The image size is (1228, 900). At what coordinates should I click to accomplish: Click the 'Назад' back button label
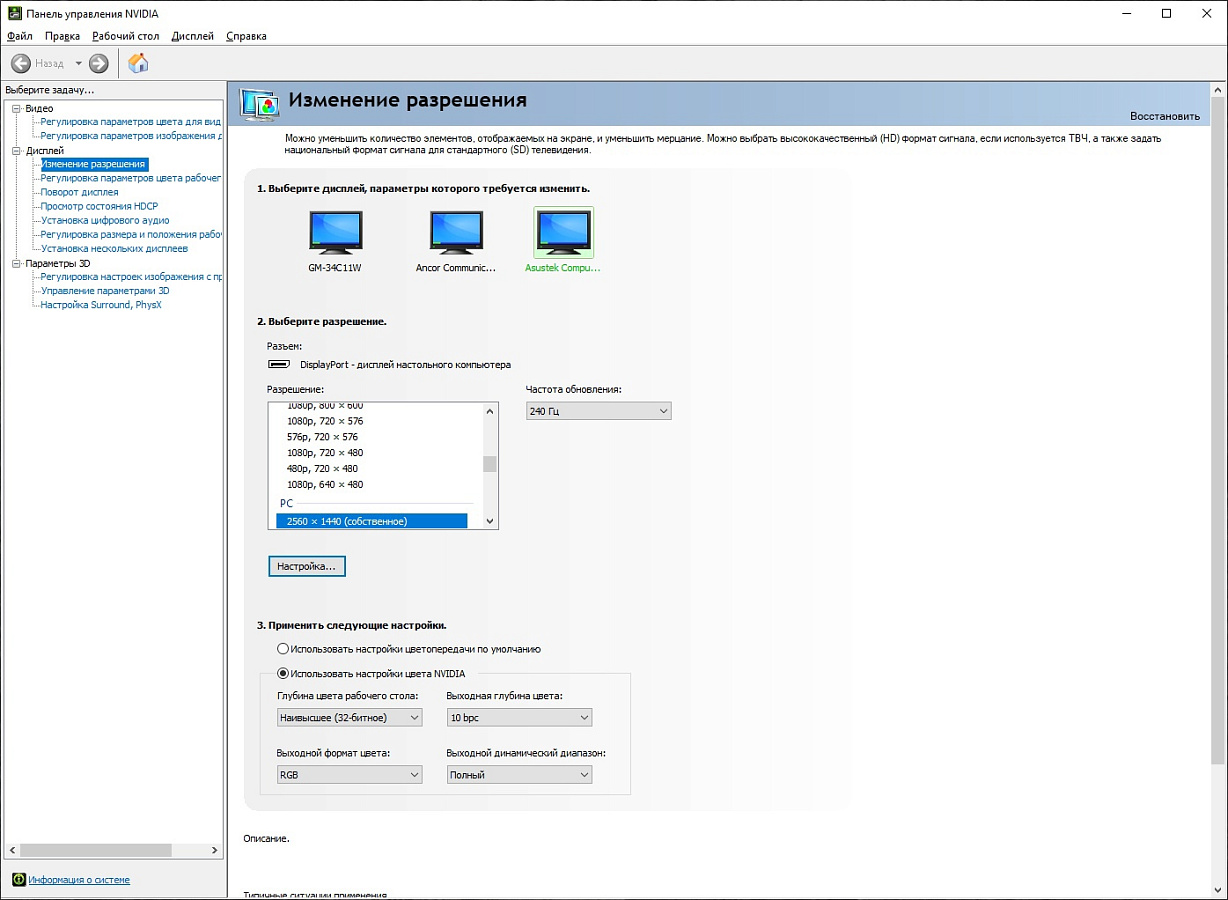[x=50, y=63]
